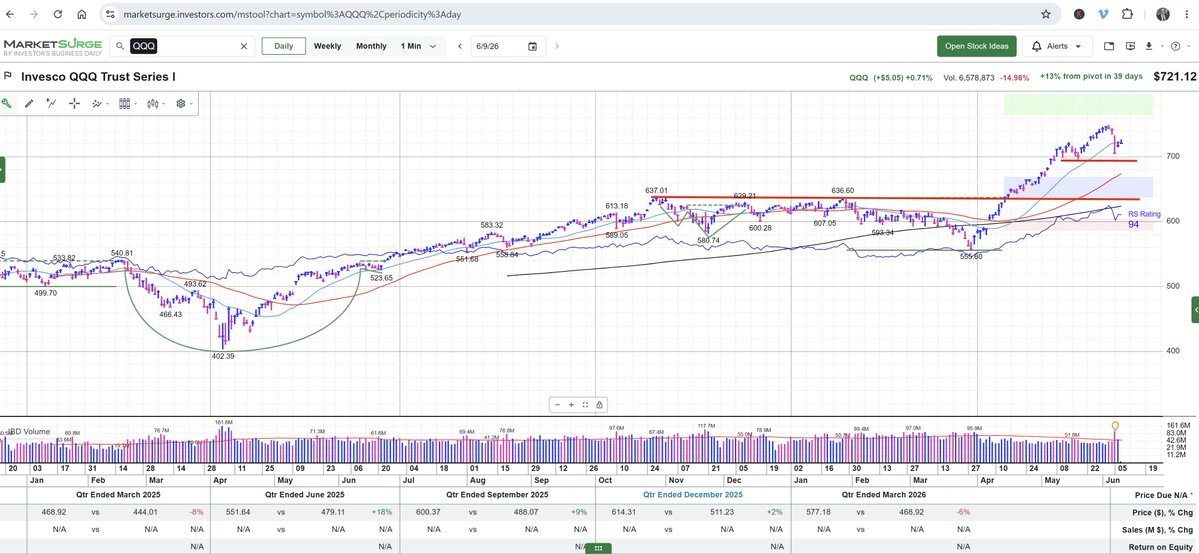This screenshot has width=1199, height=554.
Task: Click the green left side panel tab
Action: [x=2, y=169]
